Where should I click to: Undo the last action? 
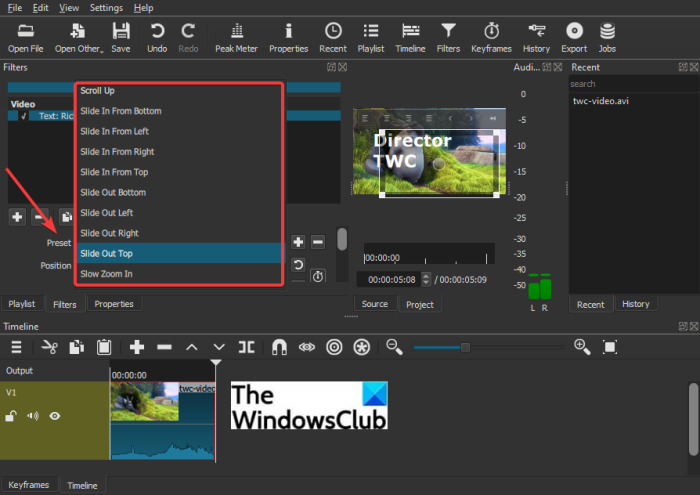point(157,38)
